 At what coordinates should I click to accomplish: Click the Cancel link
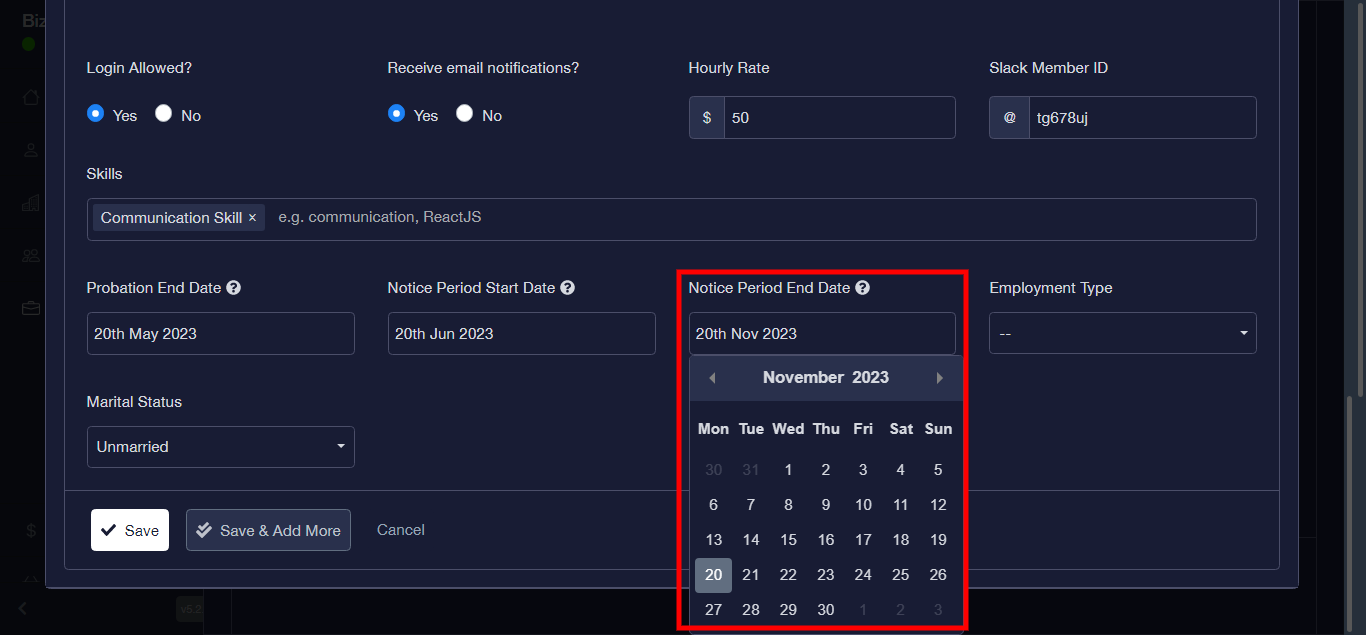(401, 530)
